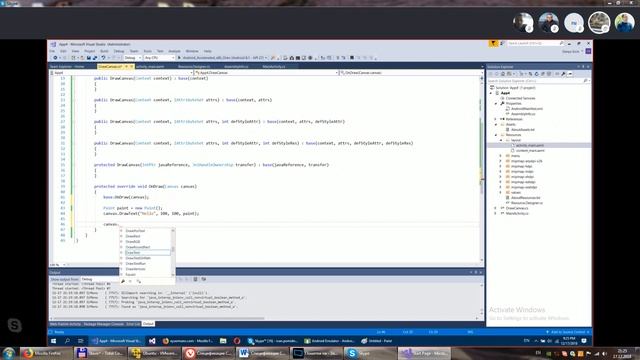Viewport: 640px width, 360px height.
Task: Click the Save All toolbar icon
Action: coord(95,58)
